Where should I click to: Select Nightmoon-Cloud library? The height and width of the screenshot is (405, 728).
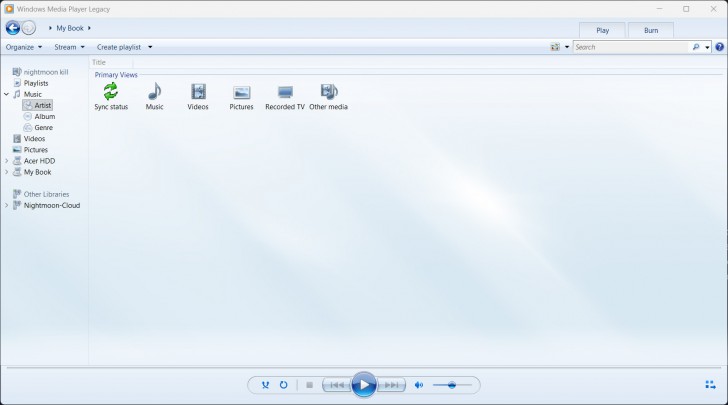click(46, 205)
